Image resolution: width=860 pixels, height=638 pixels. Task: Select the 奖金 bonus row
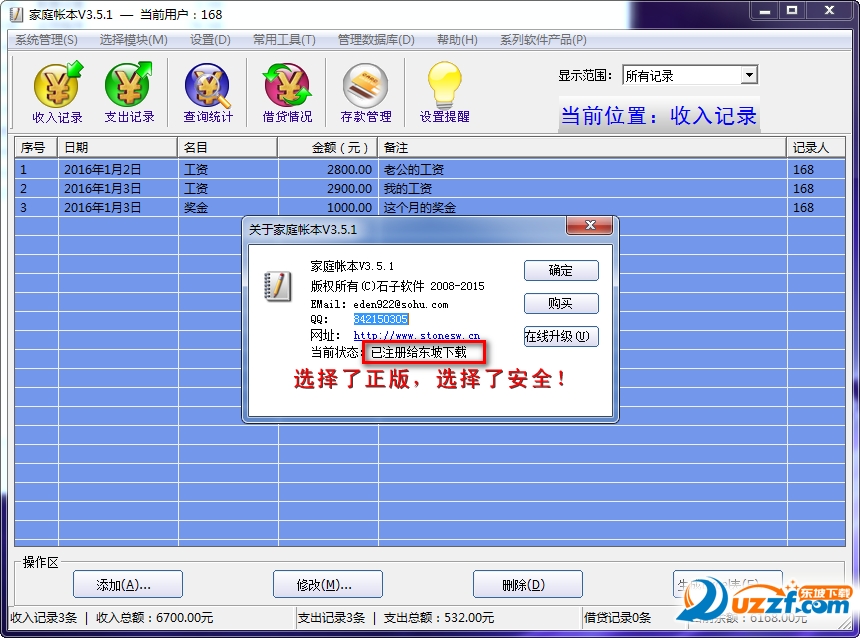[430, 208]
